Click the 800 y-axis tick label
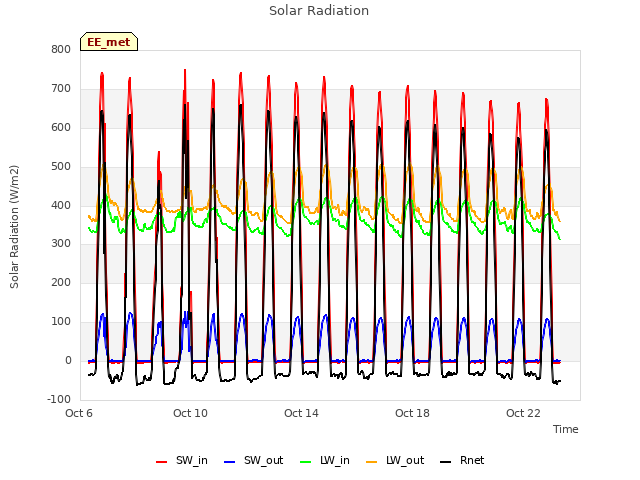Viewport: 640px width, 480px height. [x=61, y=49]
